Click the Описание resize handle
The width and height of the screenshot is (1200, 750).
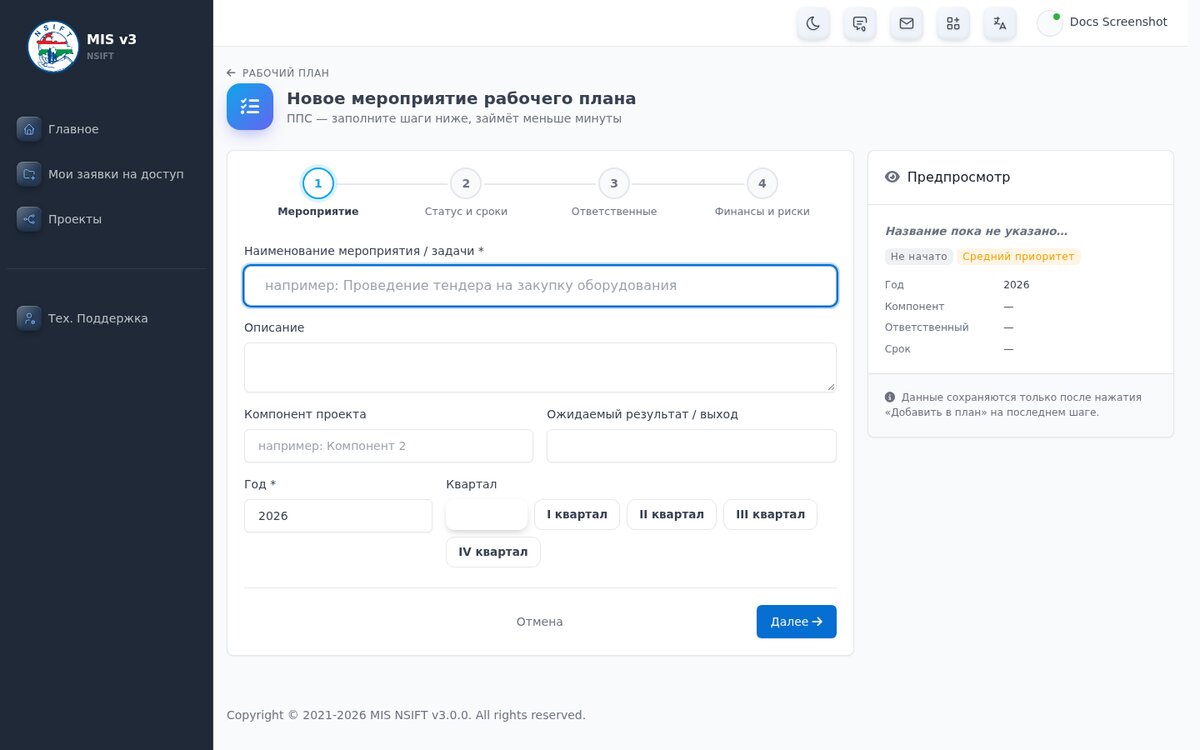click(x=830, y=386)
